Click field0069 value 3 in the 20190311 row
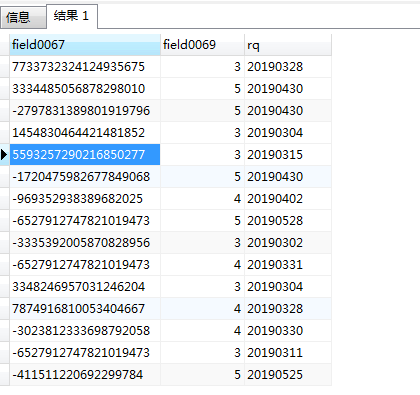This screenshot has height=395, width=420. (202, 353)
